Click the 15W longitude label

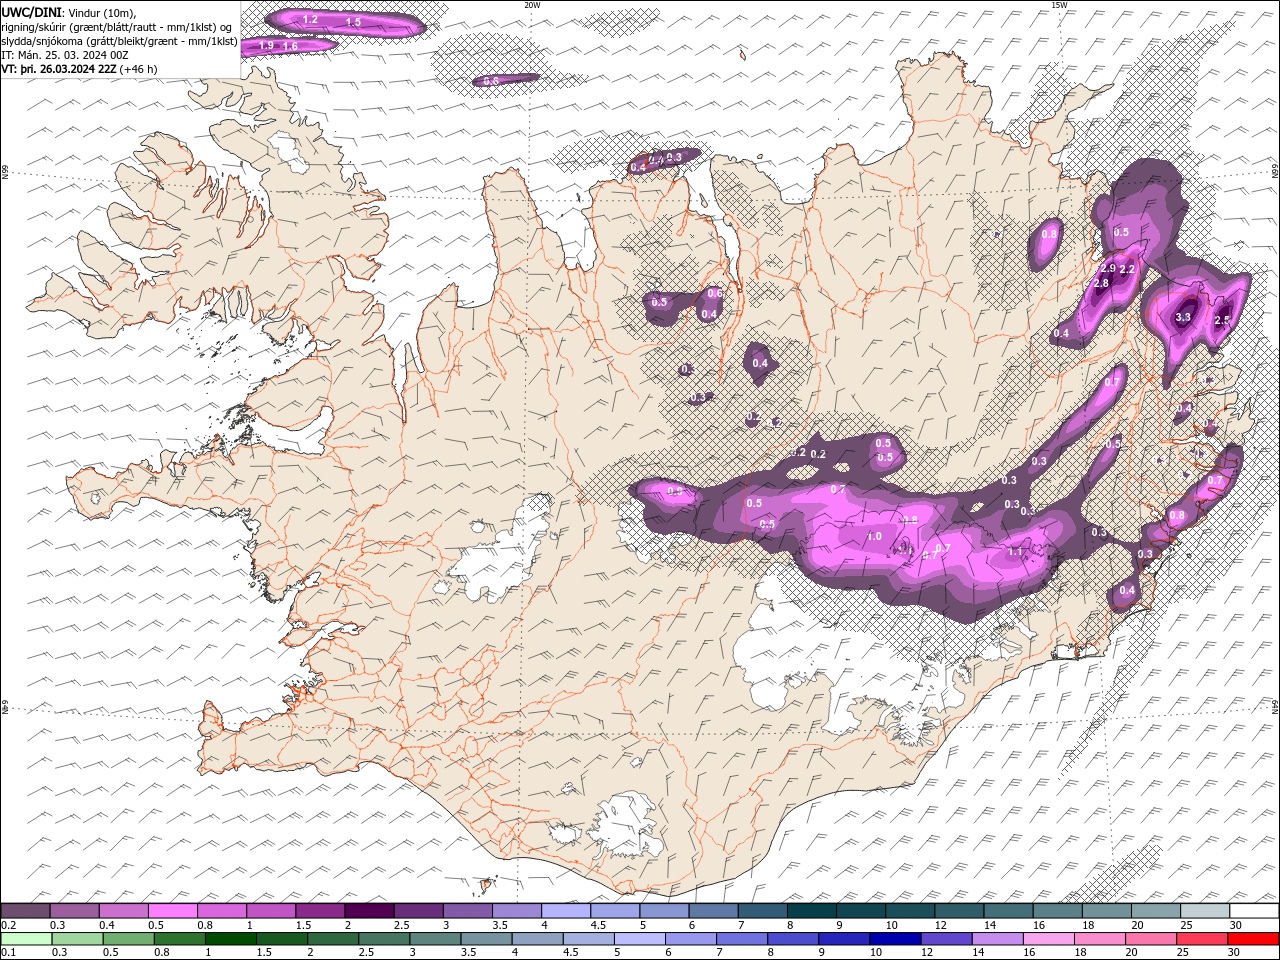pyautogui.click(x=1059, y=5)
